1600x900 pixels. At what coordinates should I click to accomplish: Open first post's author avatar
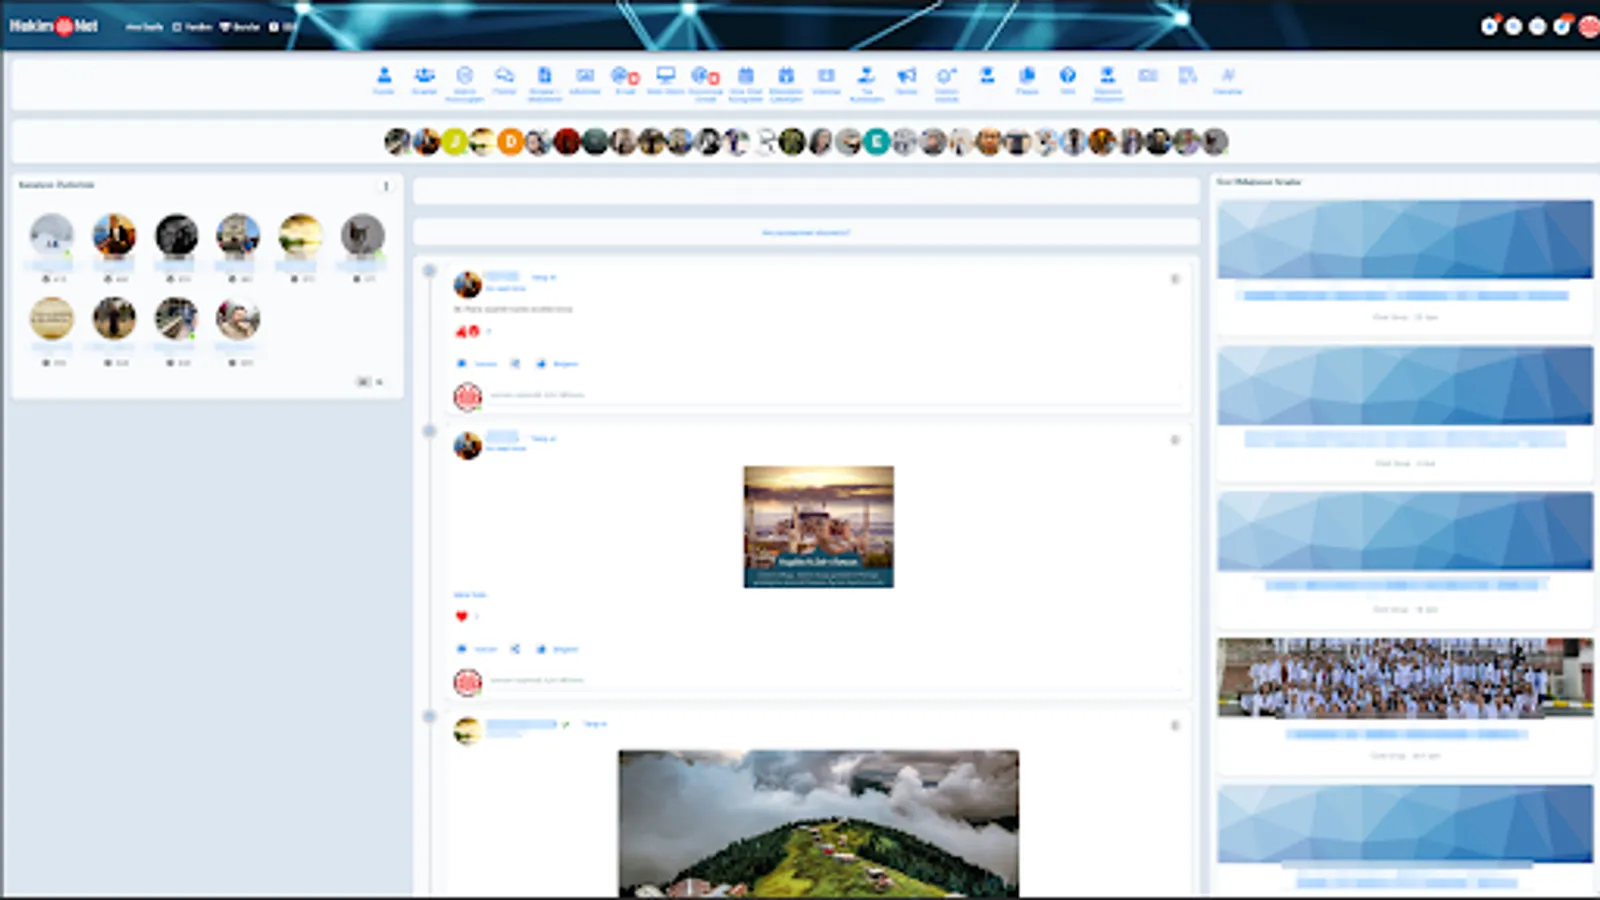pyautogui.click(x=467, y=284)
